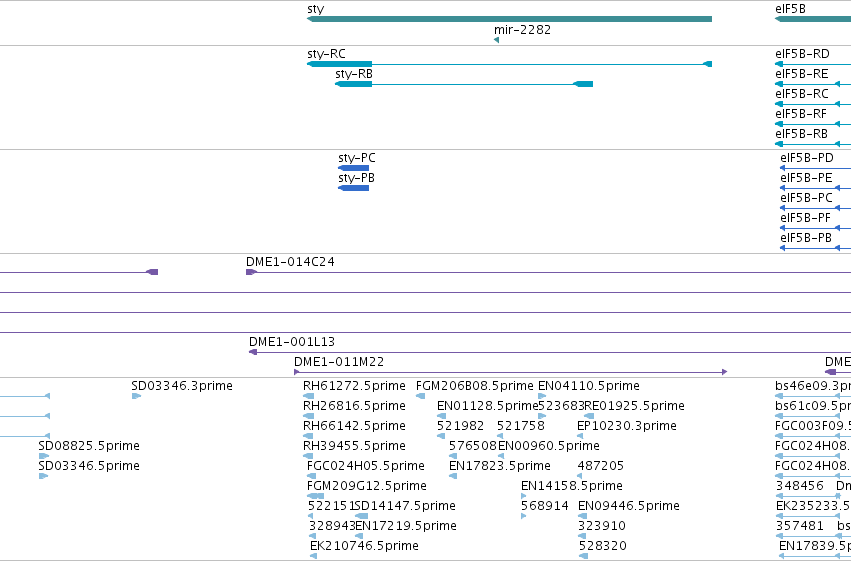Image resolution: width=851 pixels, height=561 pixels.
Task: Click the 487205 feature label
Action: (x=601, y=466)
